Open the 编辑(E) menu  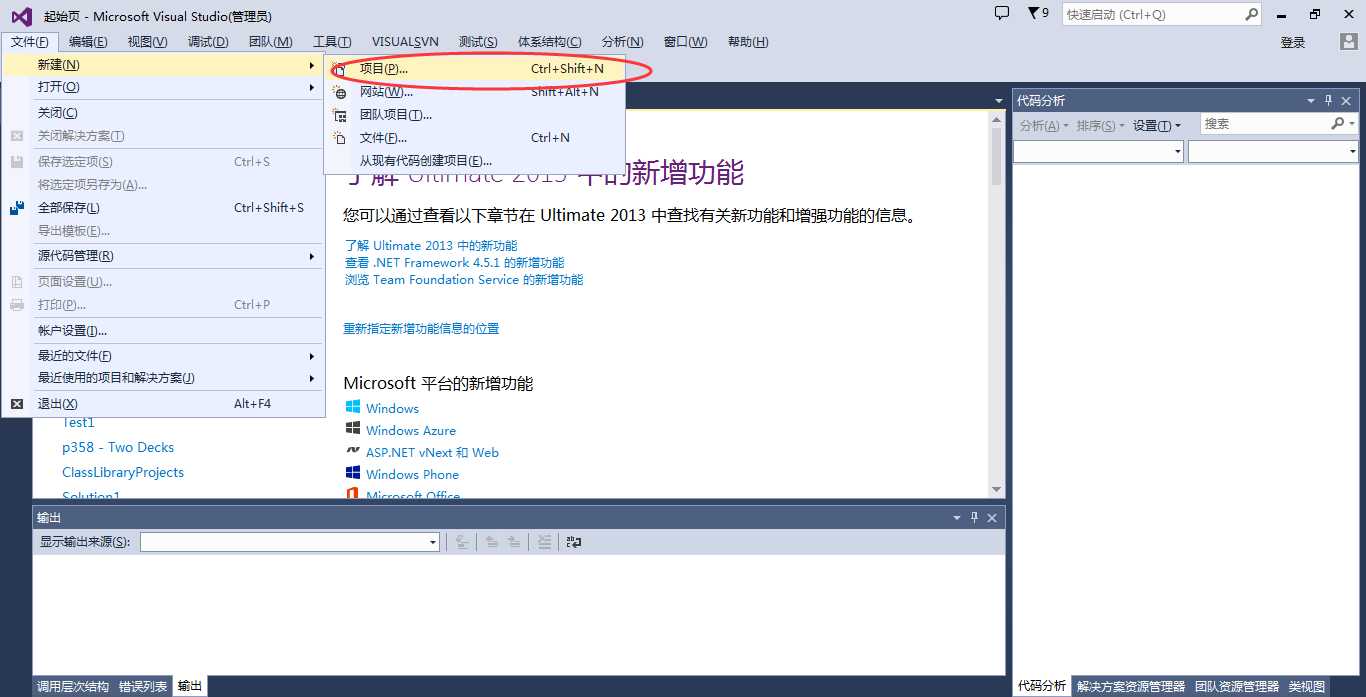pos(88,42)
